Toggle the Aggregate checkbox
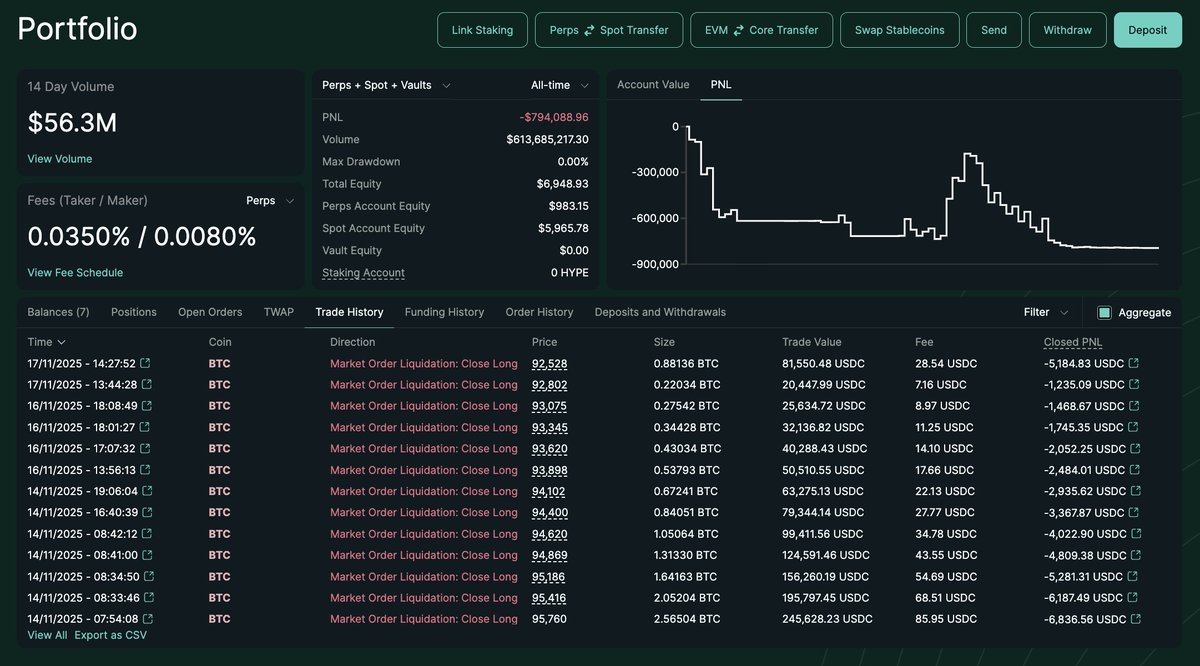The image size is (1200, 666). tap(1104, 312)
